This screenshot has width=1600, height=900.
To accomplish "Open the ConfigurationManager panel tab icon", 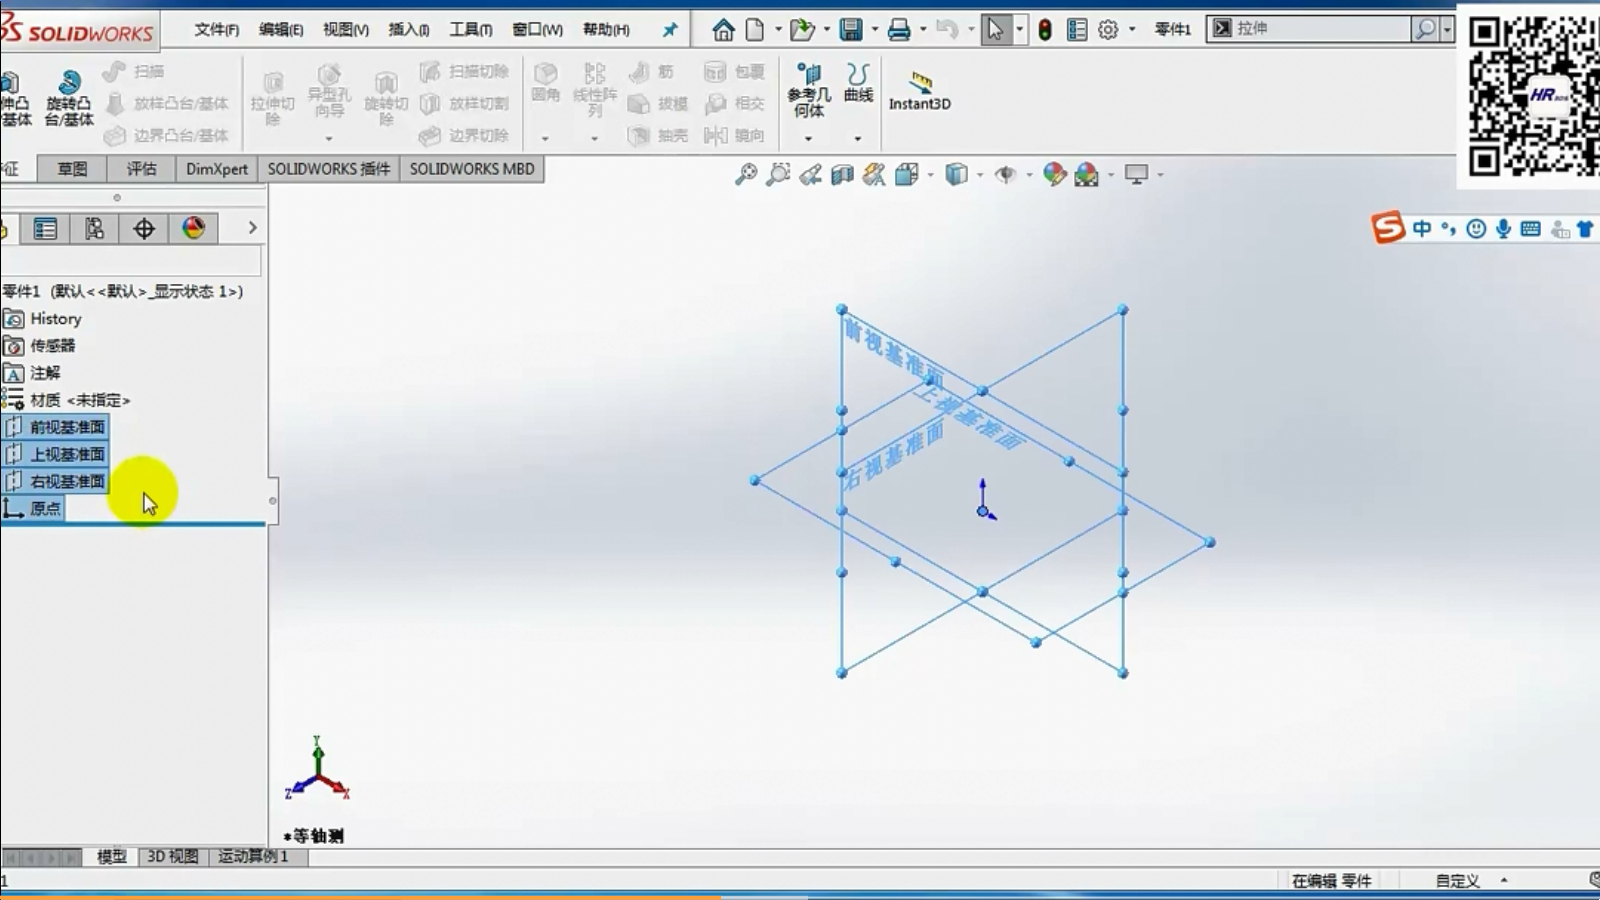I will pyautogui.click(x=94, y=229).
